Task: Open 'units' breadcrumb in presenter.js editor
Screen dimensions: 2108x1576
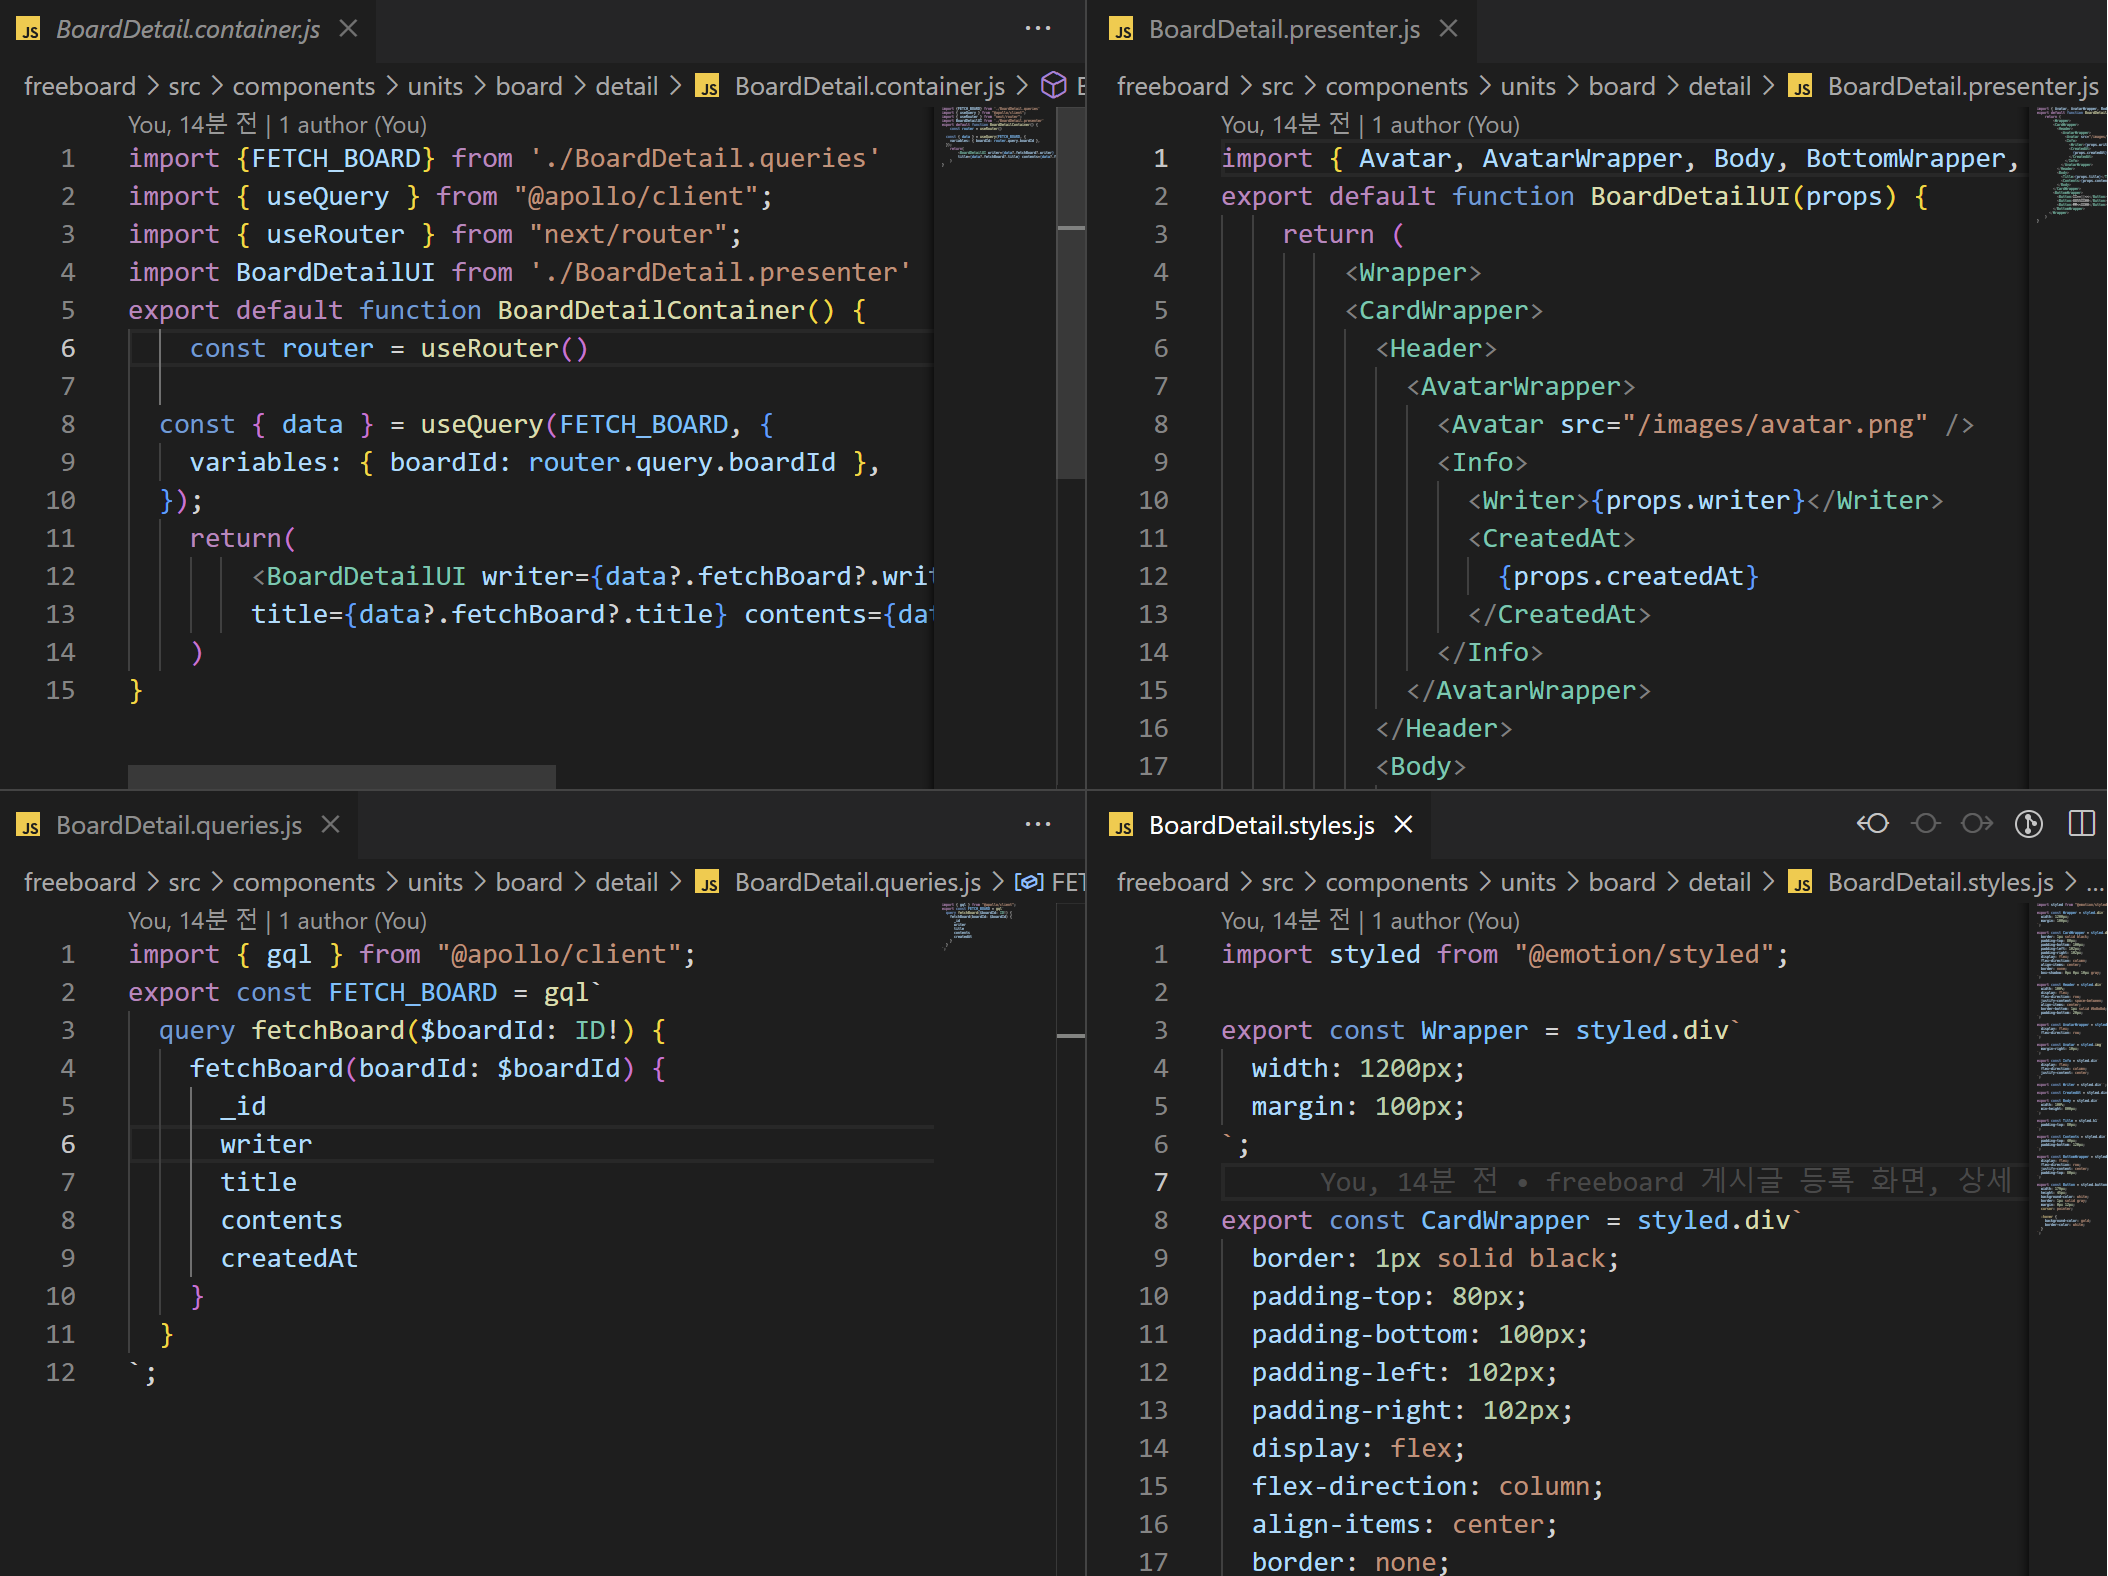Action: coord(1528,86)
